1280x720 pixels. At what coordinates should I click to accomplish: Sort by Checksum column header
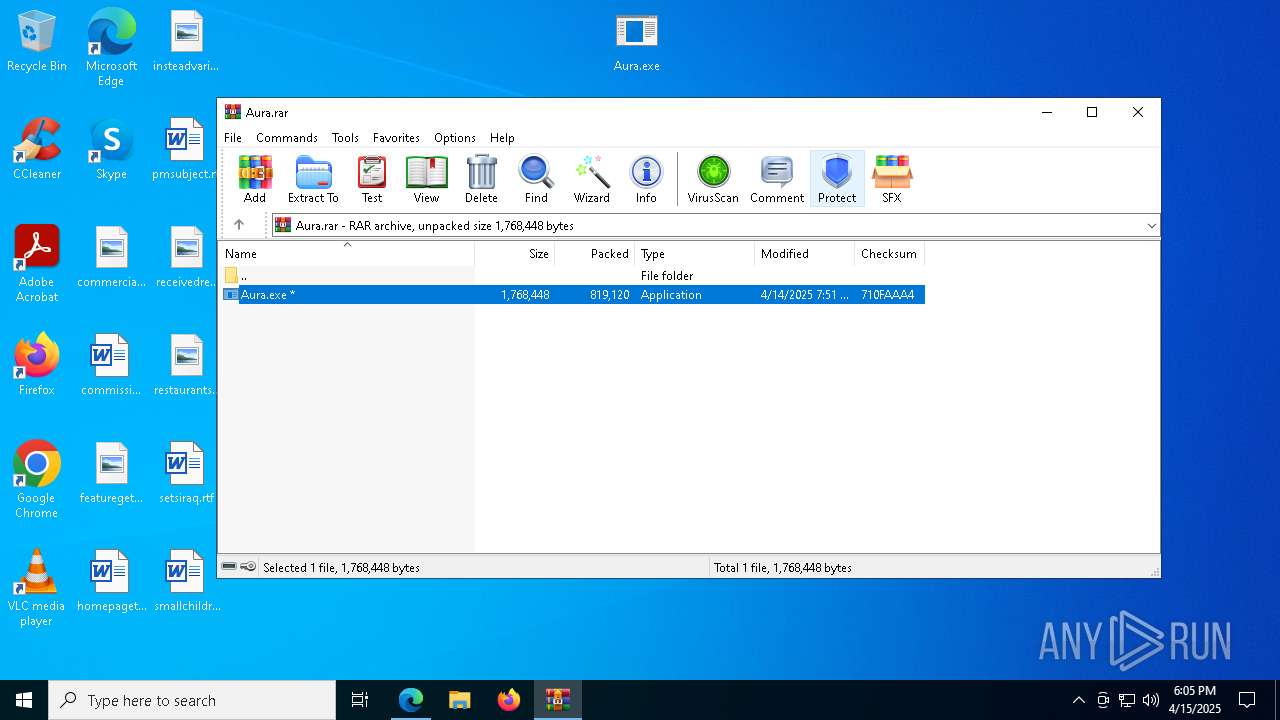(x=890, y=254)
